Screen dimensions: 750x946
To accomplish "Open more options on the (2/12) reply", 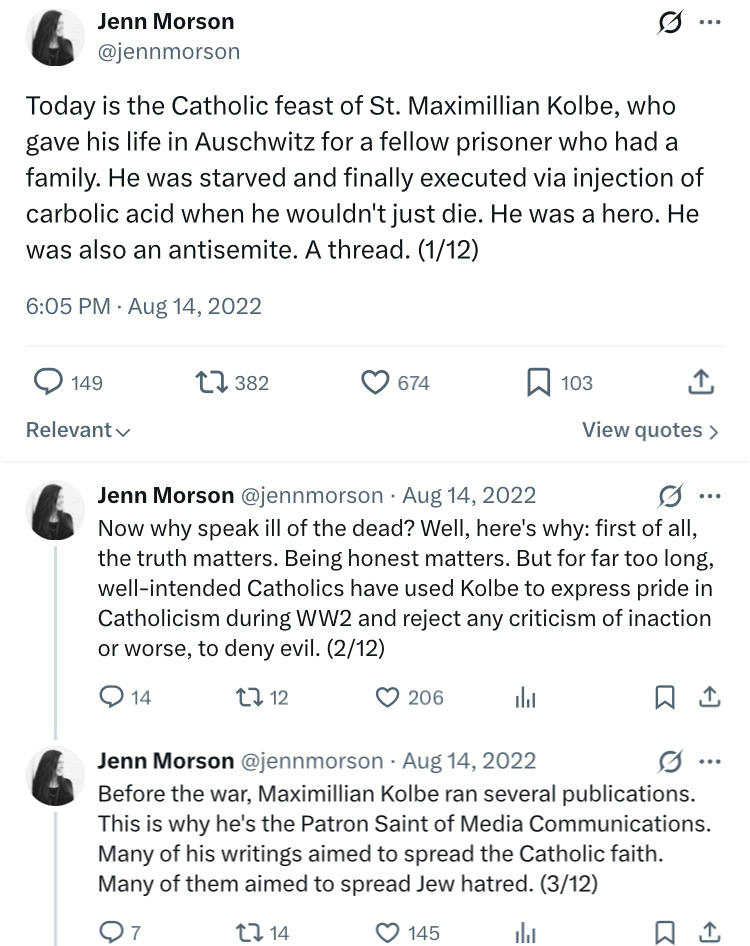I will (709, 496).
